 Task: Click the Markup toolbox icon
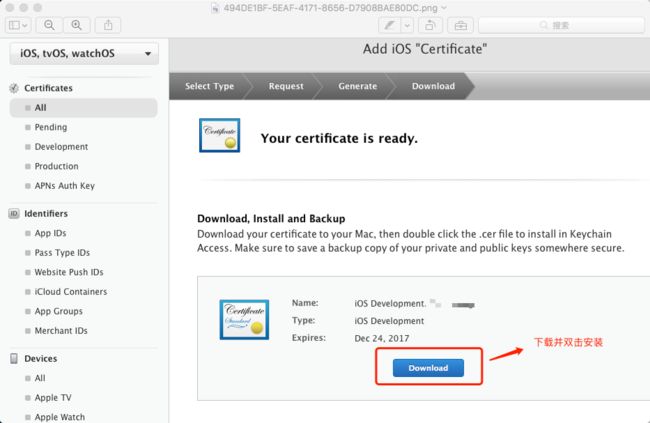[461, 25]
